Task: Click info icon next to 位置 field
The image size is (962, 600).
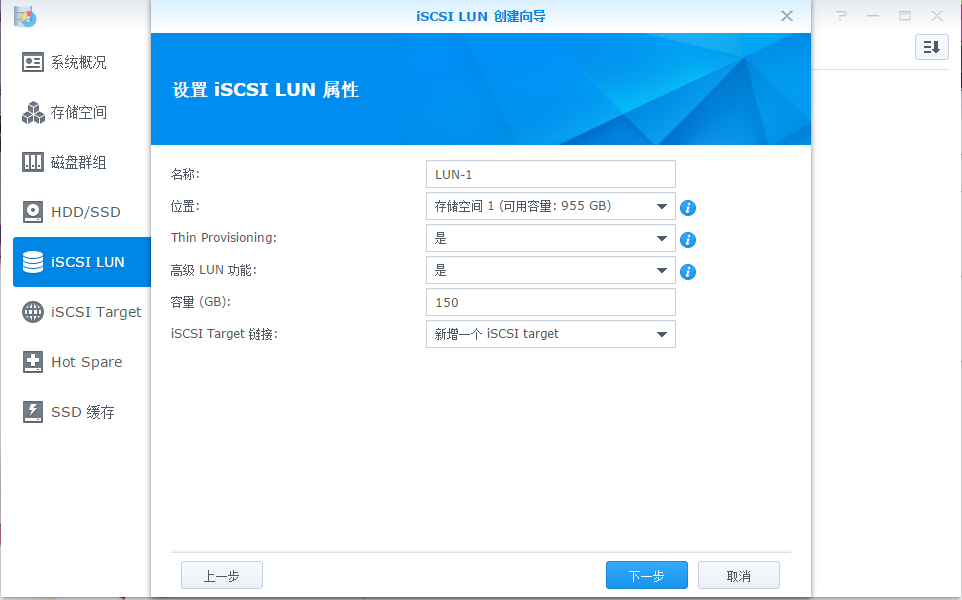Action: click(x=688, y=208)
